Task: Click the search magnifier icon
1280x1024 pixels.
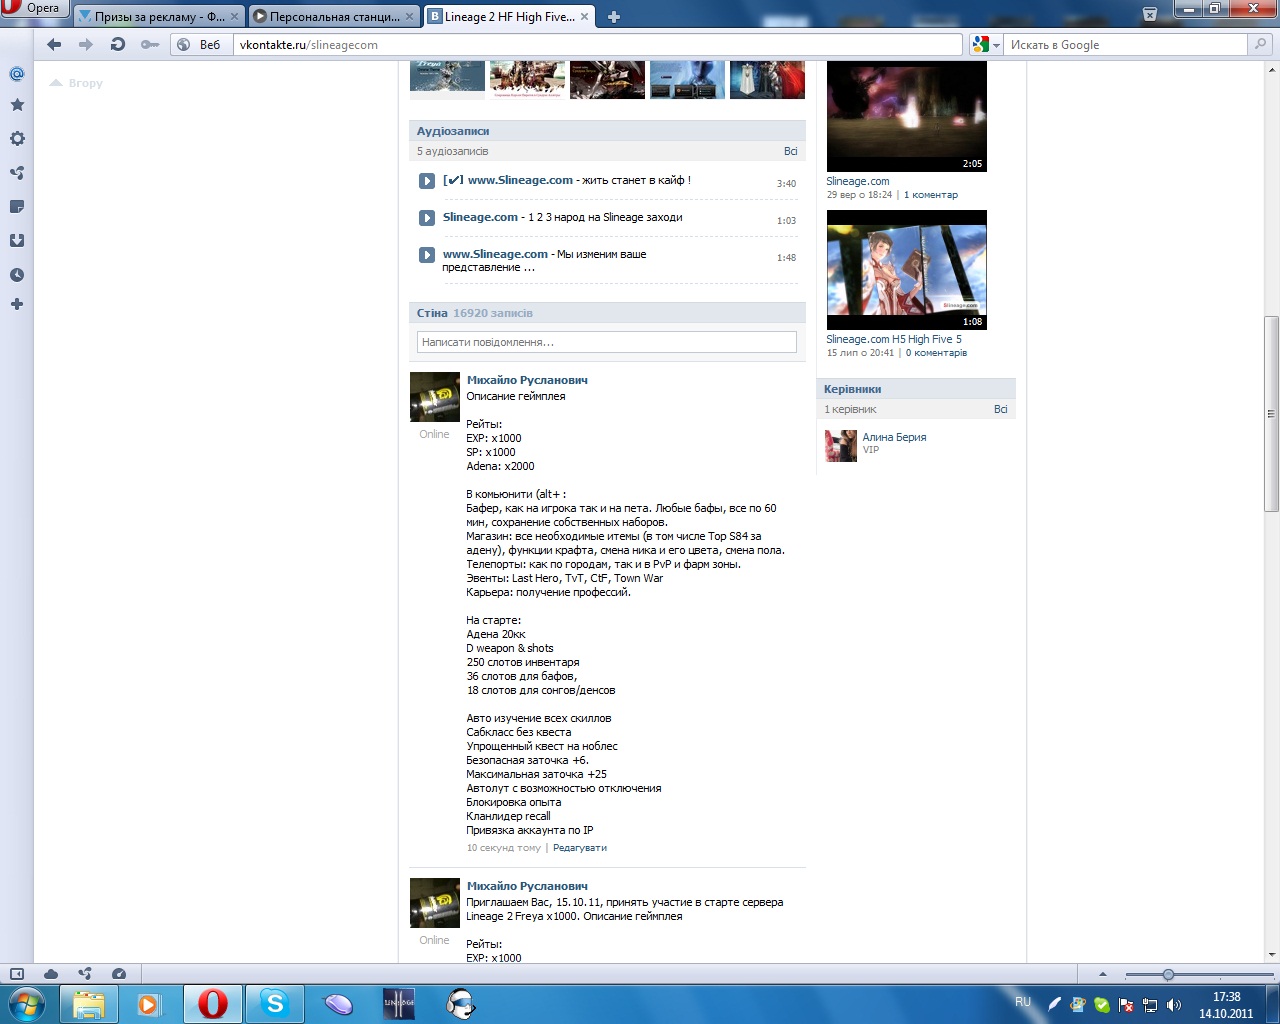Action: click(x=1260, y=44)
